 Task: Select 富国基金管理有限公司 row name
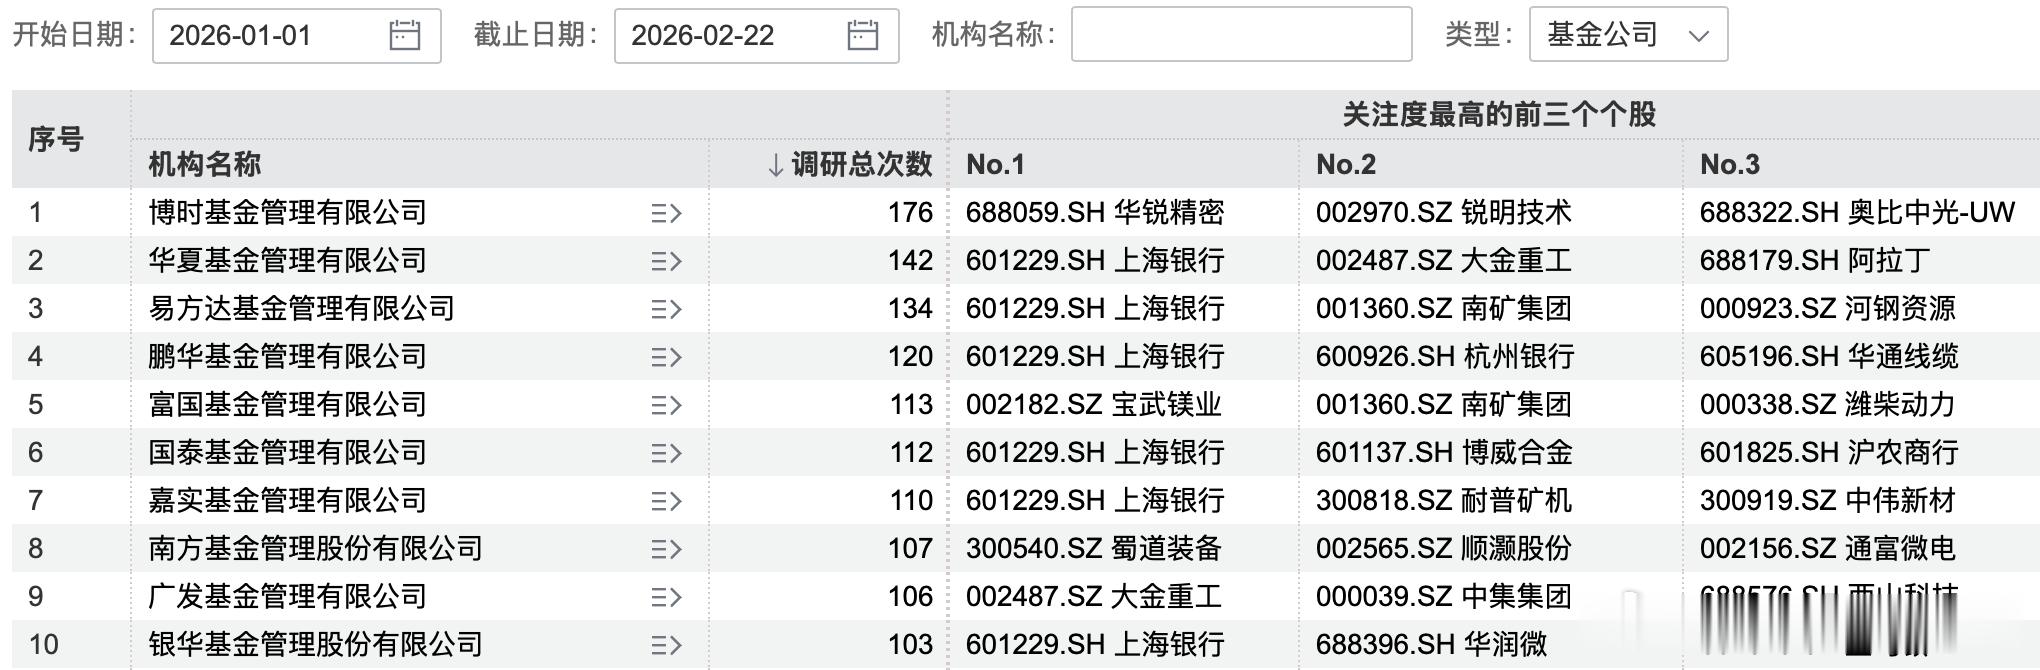[x=287, y=404]
